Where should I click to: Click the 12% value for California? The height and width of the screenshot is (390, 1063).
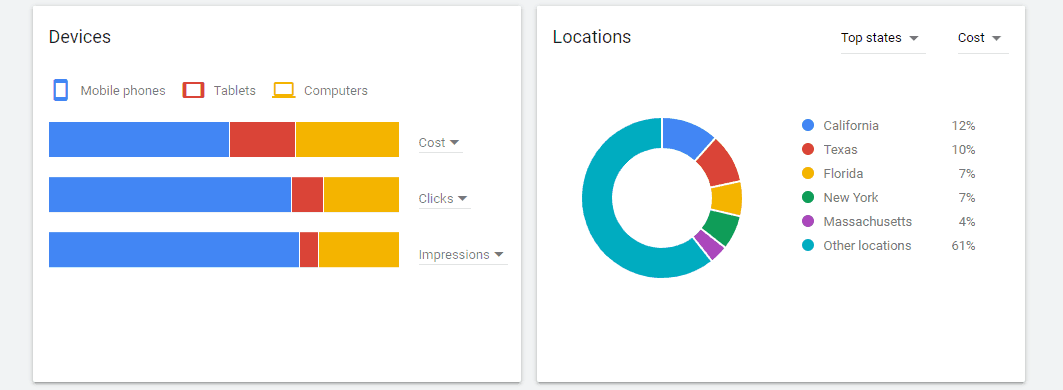point(963,125)
